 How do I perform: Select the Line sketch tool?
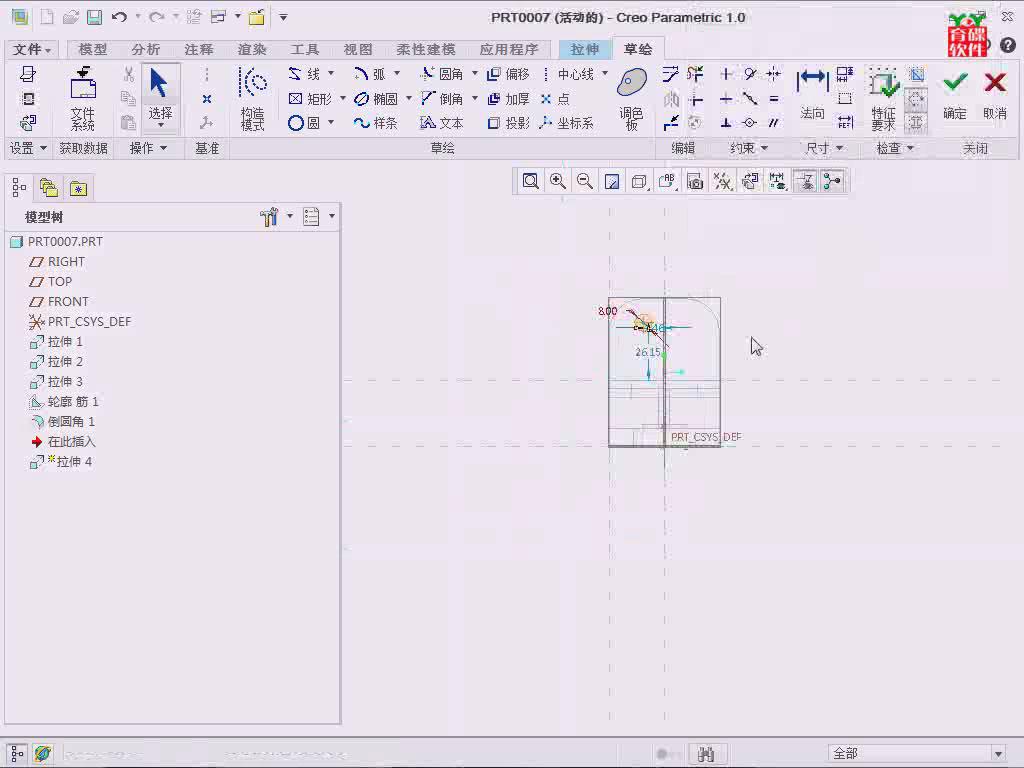(304, 74)
